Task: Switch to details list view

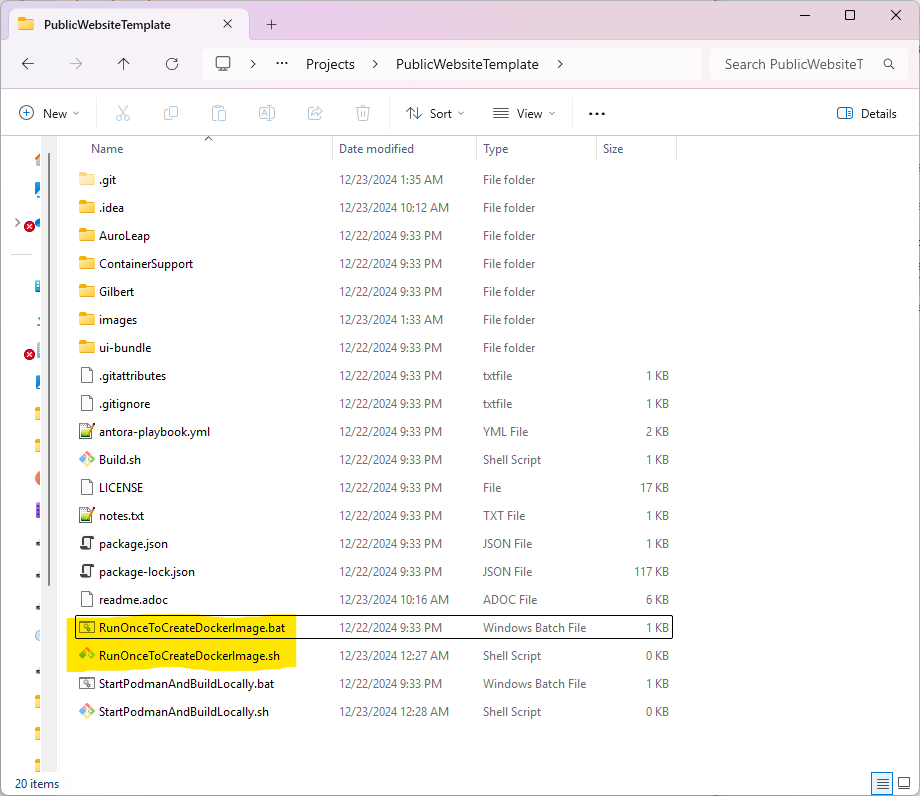Action: [x=881, y=784]
